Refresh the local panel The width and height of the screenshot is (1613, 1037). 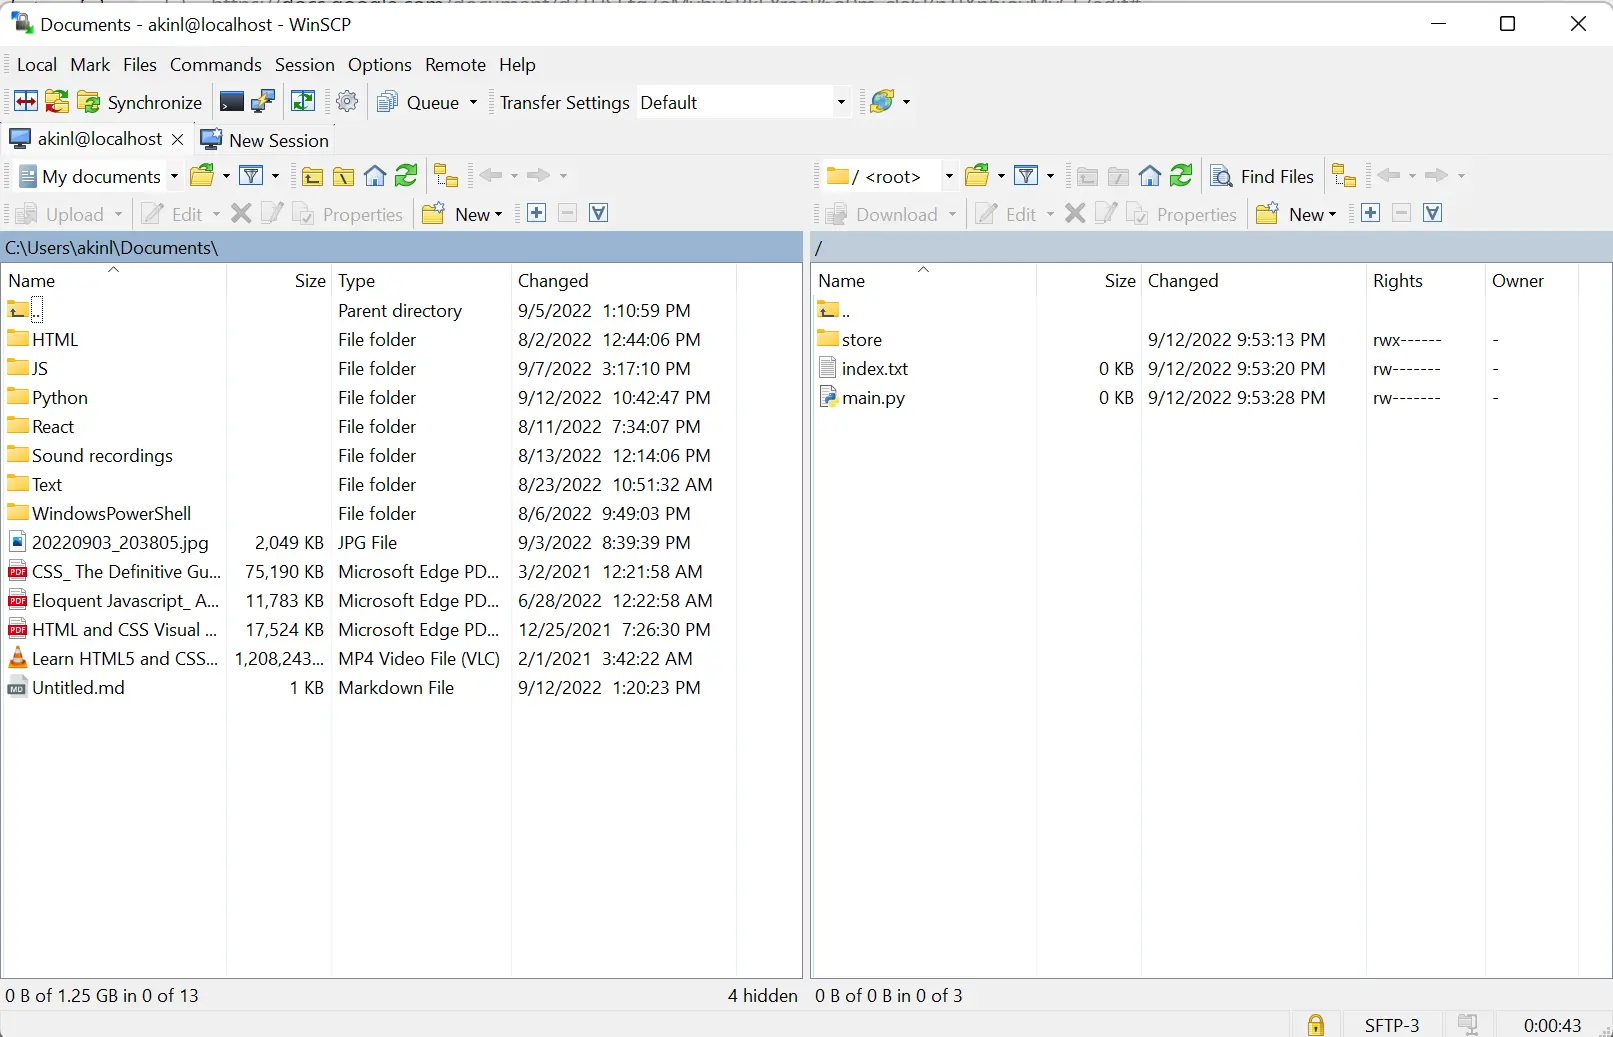click(406, 176)
